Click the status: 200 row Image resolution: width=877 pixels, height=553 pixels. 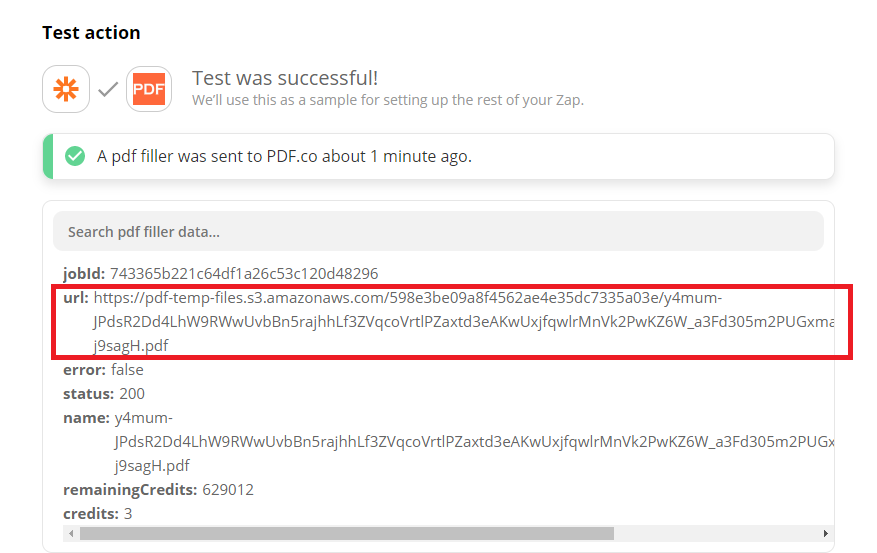[103, 394]
